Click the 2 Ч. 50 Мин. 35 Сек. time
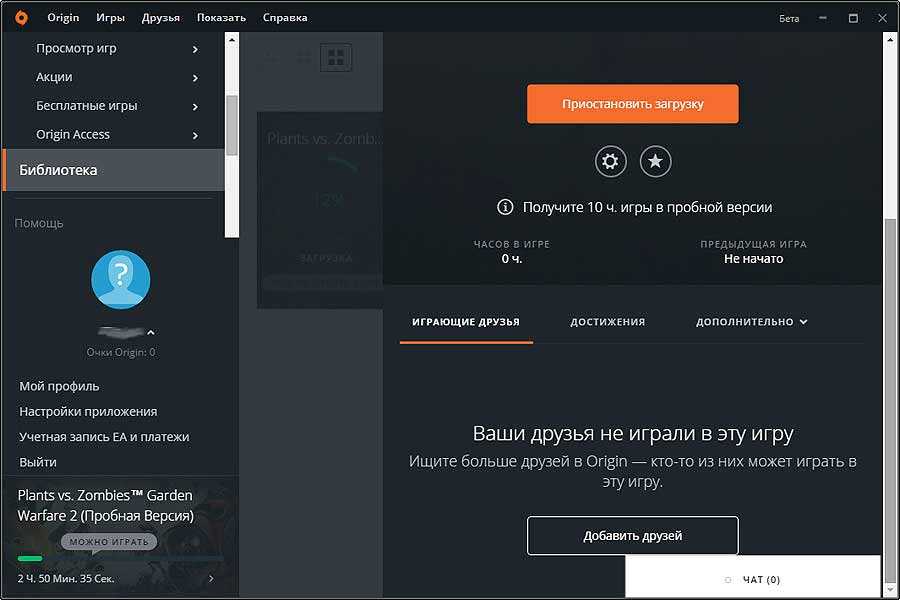Viewport: 900px width, 600px height. 66,578
